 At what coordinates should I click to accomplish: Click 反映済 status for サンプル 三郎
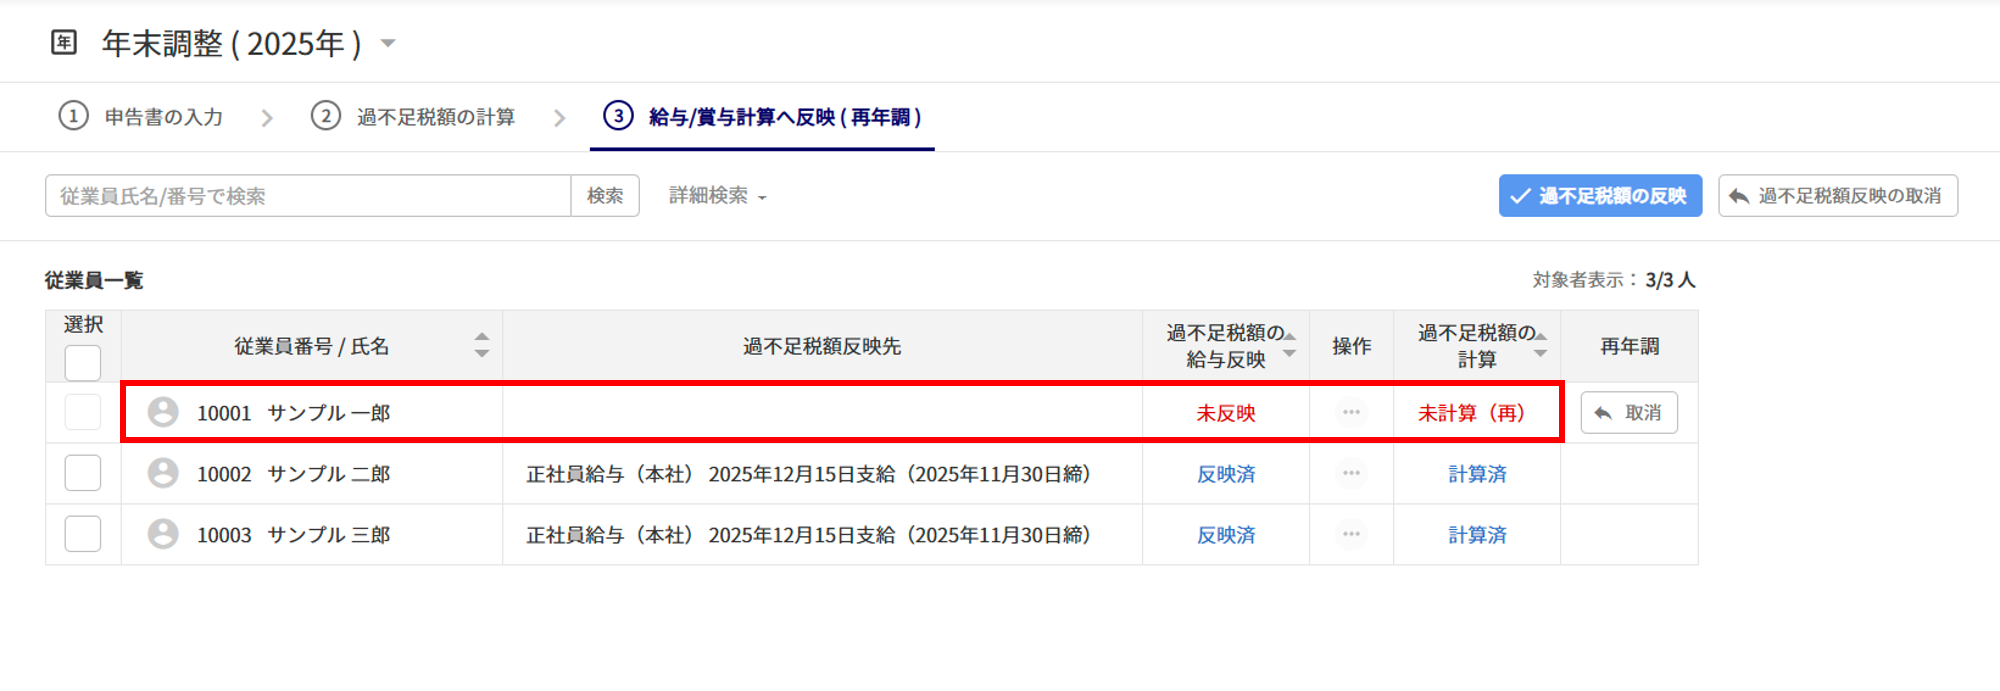[x=1226, y=535]
